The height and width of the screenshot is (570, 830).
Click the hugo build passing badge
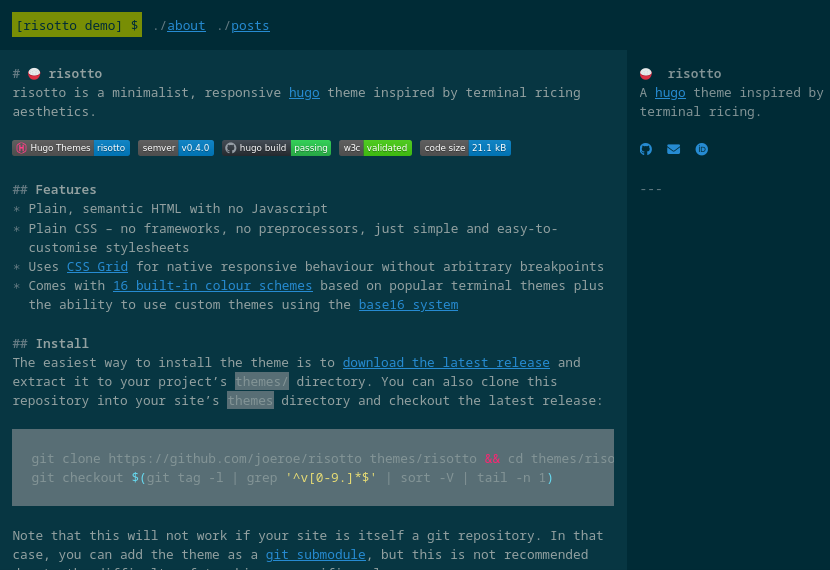276,148
